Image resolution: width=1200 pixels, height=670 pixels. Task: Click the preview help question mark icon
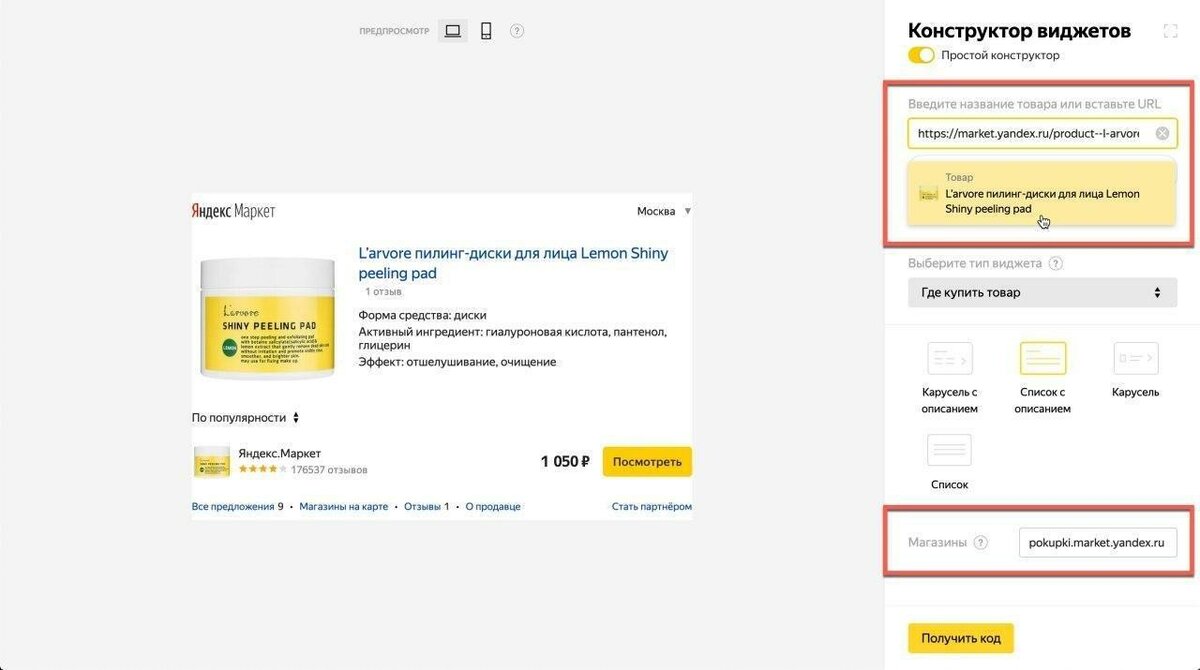(517, 31)
